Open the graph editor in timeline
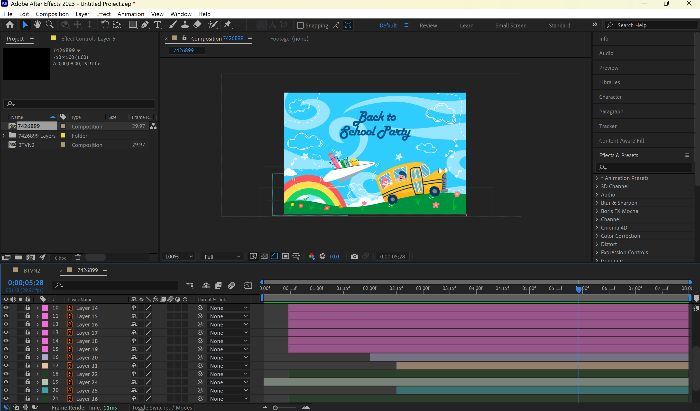This screenshot has height=411, width=700. [248, 286]
